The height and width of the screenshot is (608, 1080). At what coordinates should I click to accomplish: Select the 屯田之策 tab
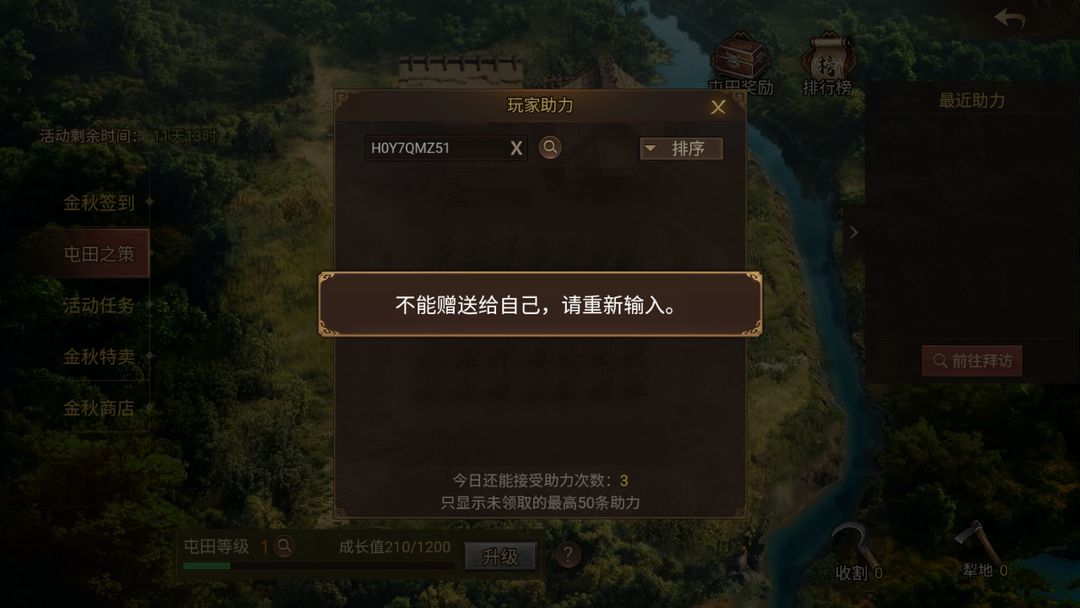[99, 253]
